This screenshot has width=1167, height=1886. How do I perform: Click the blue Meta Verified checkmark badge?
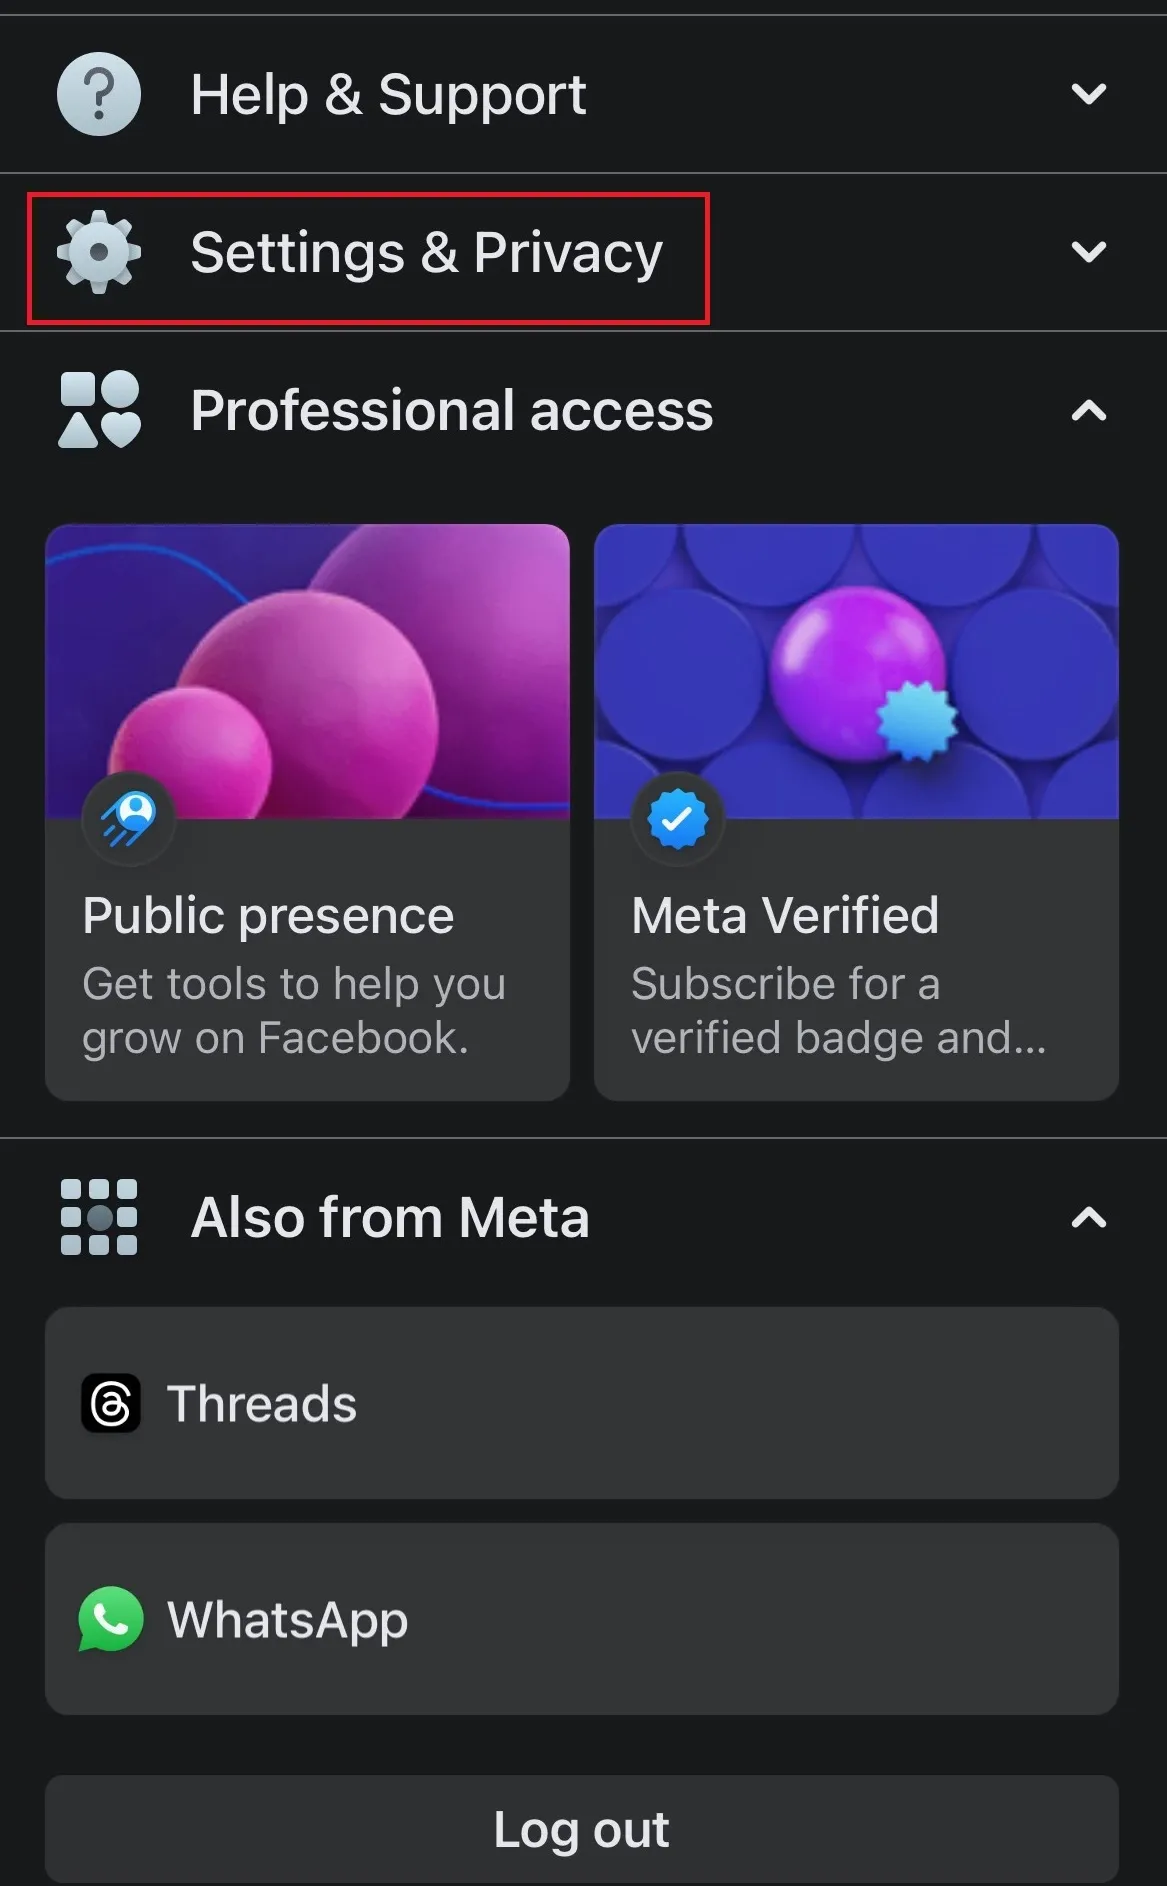(x=677, y=819)
